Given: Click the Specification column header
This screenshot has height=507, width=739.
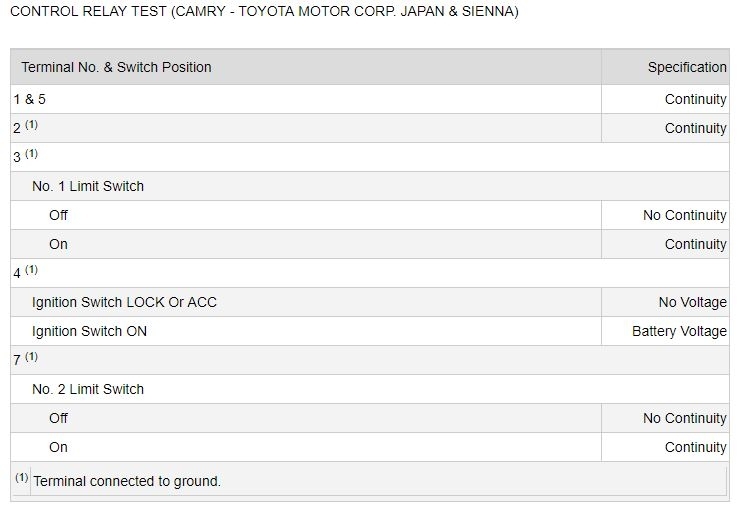Looking at the screenshot, I should click(x=686, y=67).
